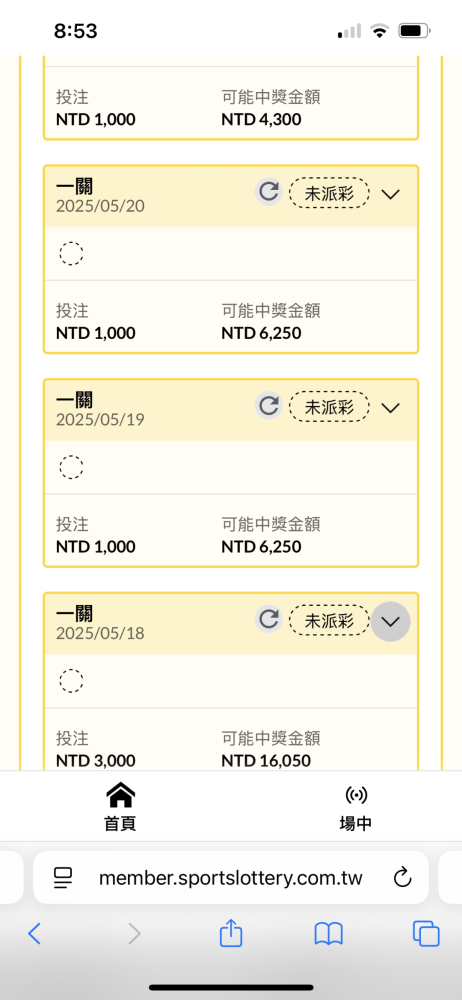Screen dimensions: 462x1000
Task: Select the dashed circle in the 2025/05/19 bet
Action: 71,467
